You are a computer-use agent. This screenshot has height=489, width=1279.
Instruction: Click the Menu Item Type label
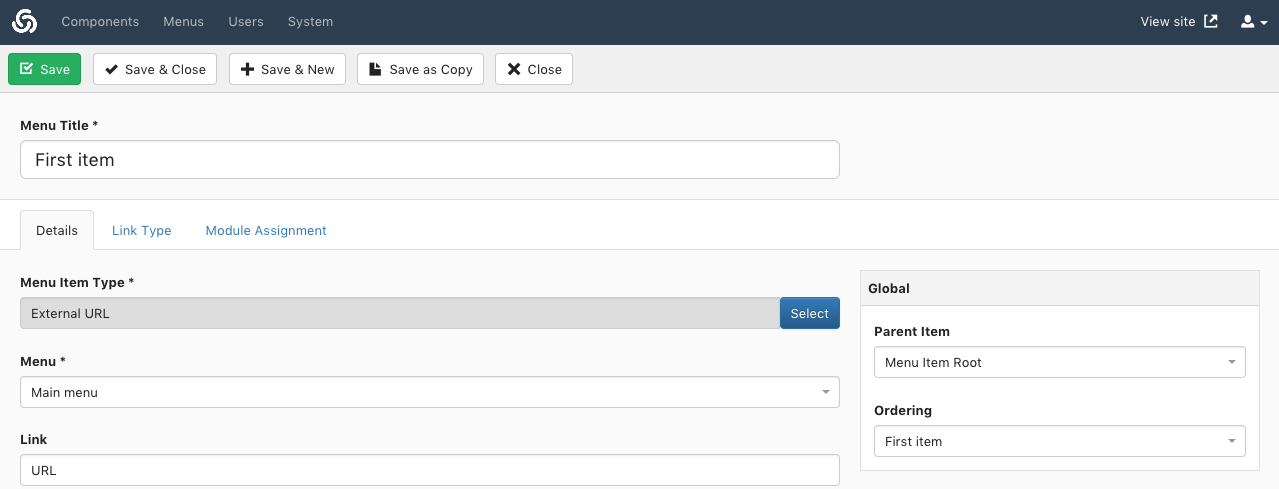pyautogui.click(x=77, y=282)
